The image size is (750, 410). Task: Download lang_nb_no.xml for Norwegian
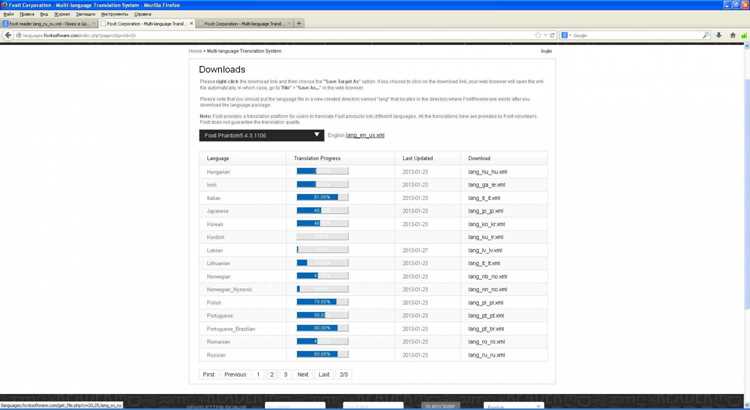[487, 277]
